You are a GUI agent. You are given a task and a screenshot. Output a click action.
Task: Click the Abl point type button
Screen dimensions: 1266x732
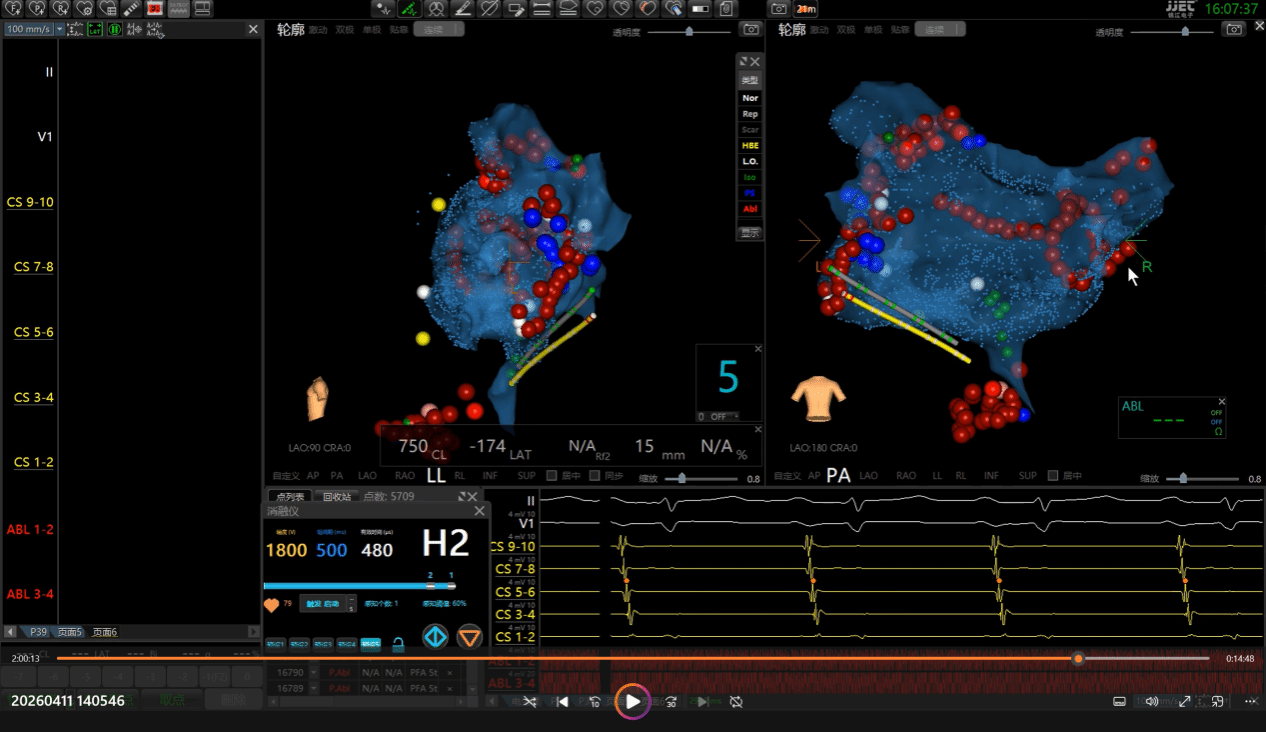(750, 208)
